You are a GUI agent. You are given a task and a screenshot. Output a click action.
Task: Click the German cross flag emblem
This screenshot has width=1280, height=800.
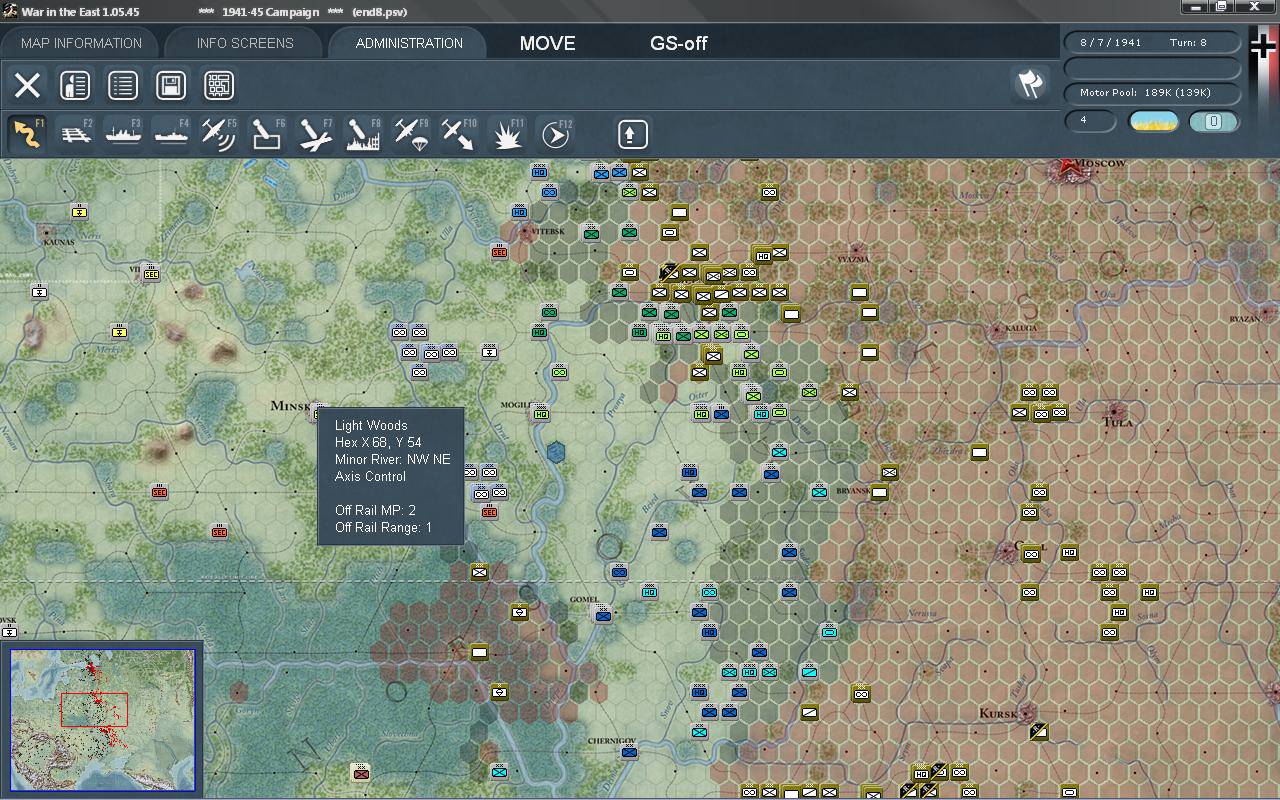[x=1263, y=47]
